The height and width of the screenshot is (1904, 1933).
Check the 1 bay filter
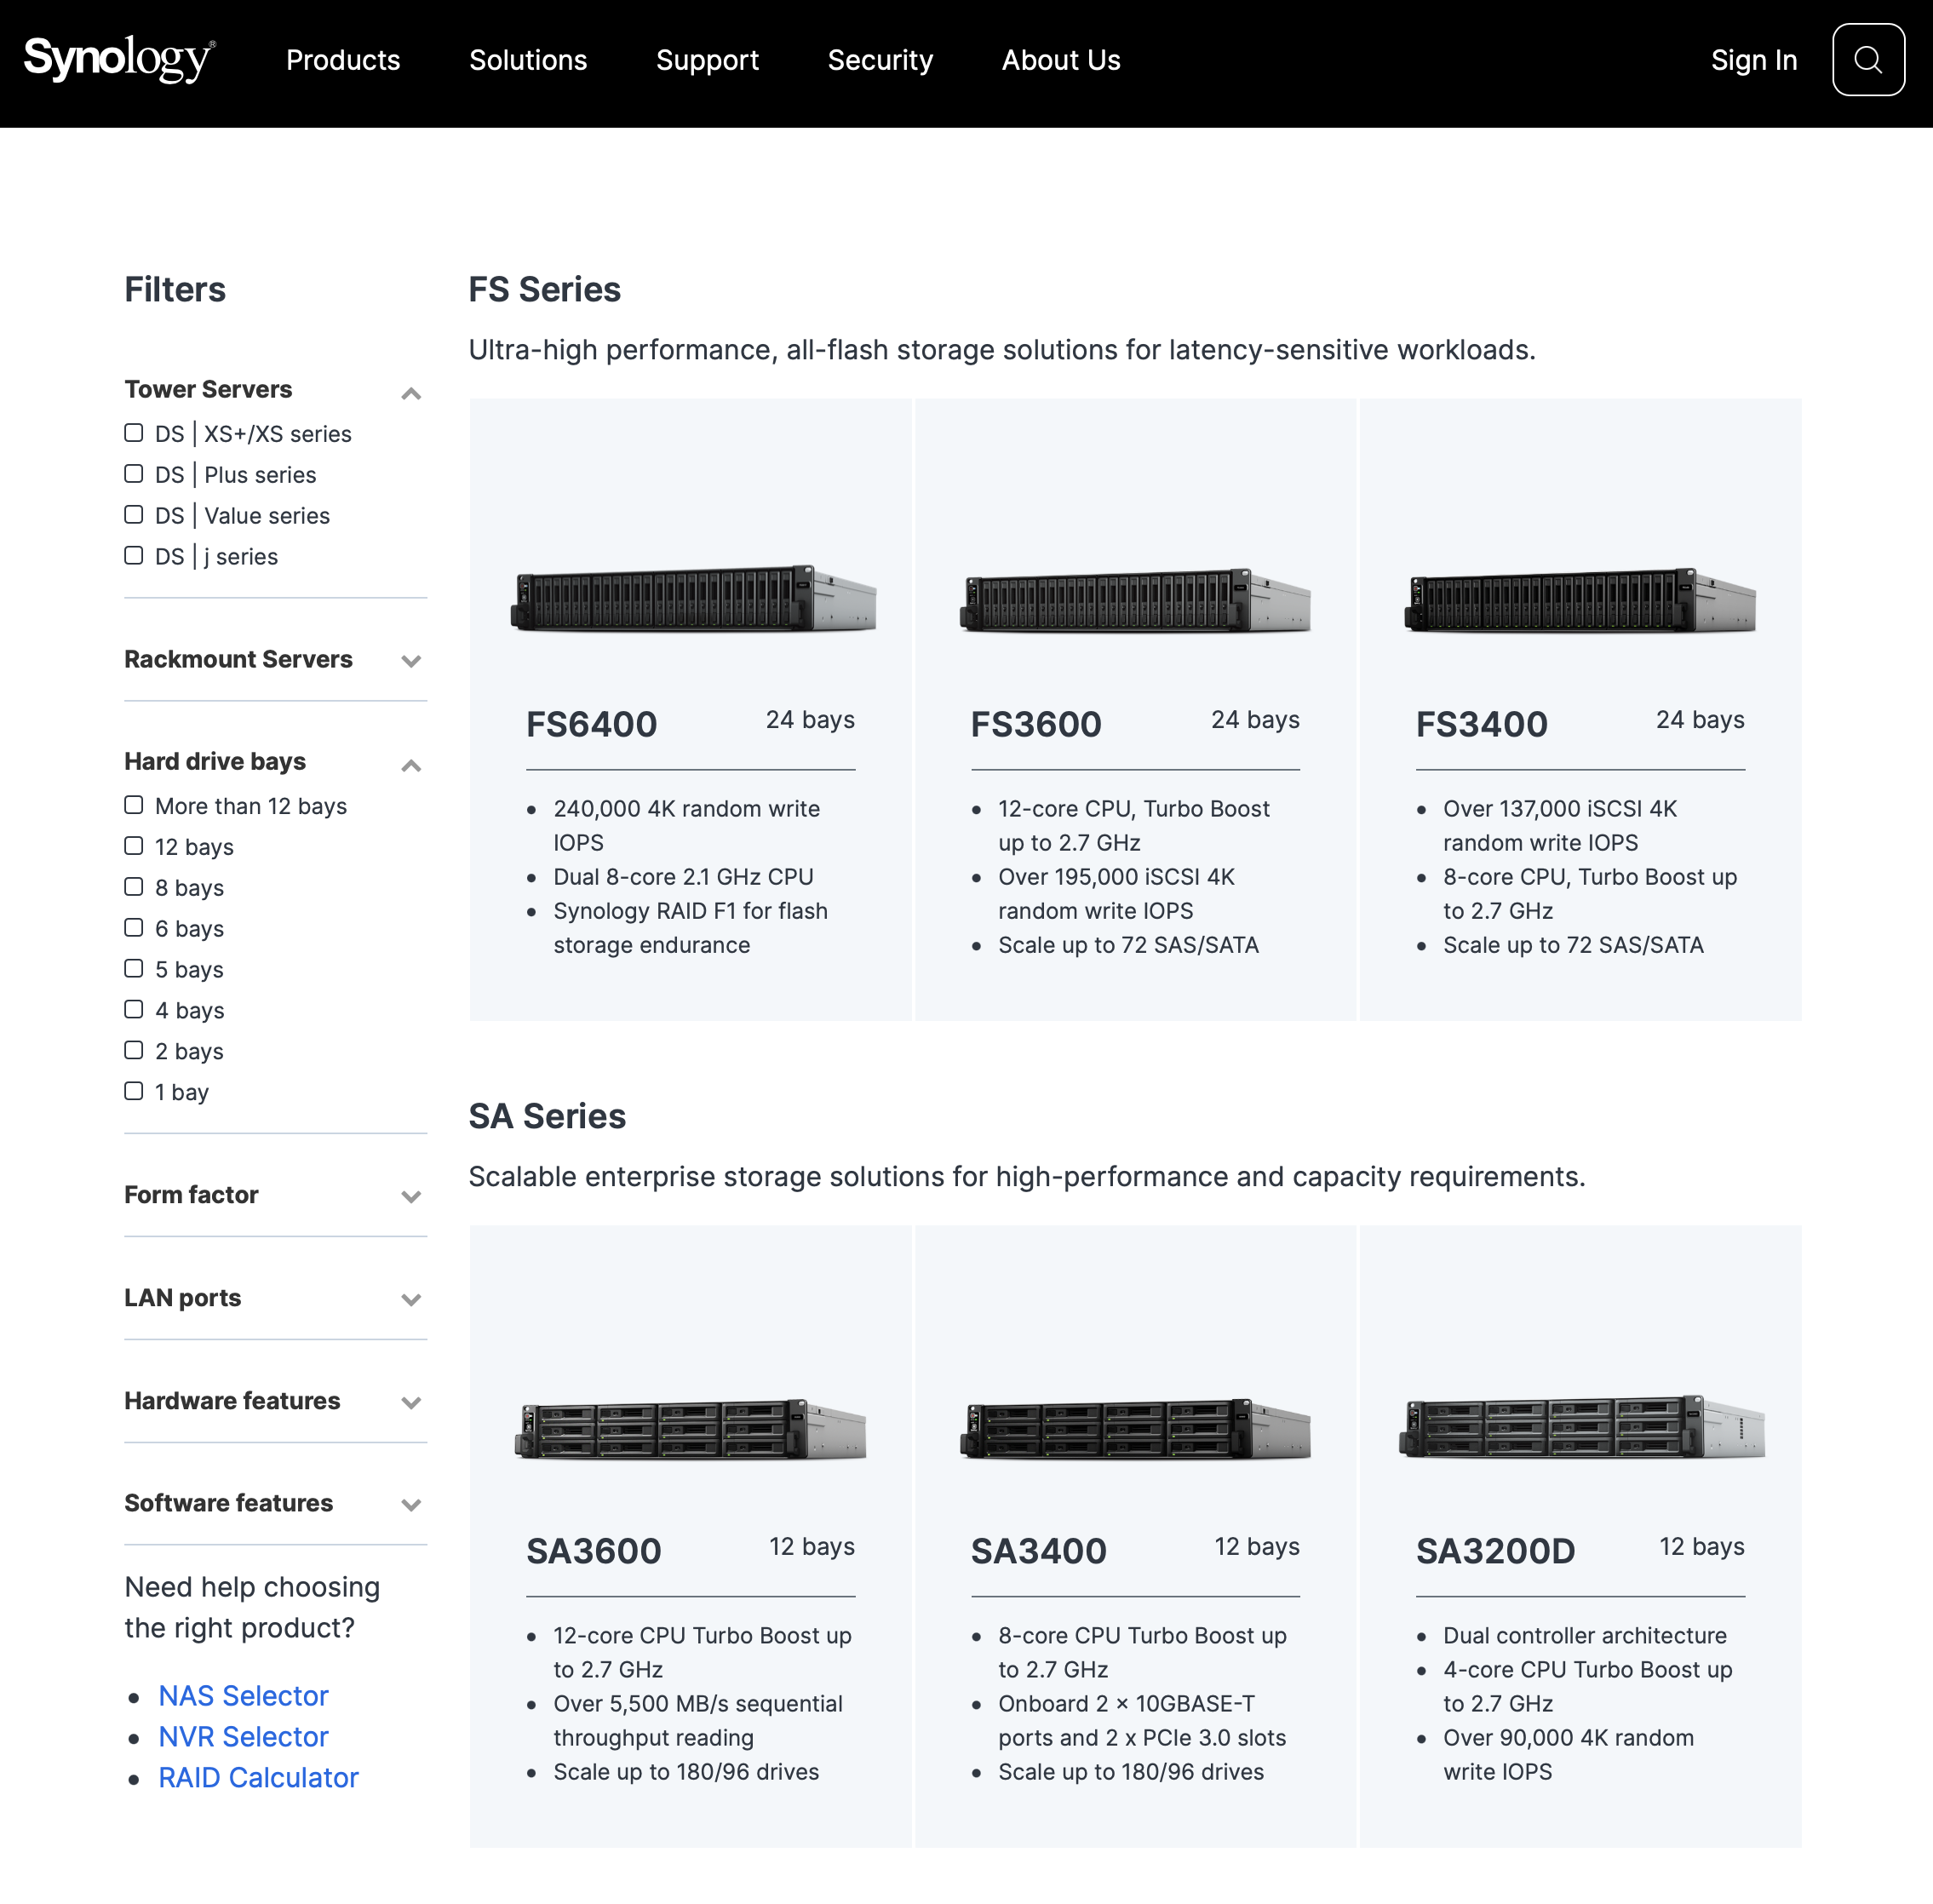(134, 1091)
